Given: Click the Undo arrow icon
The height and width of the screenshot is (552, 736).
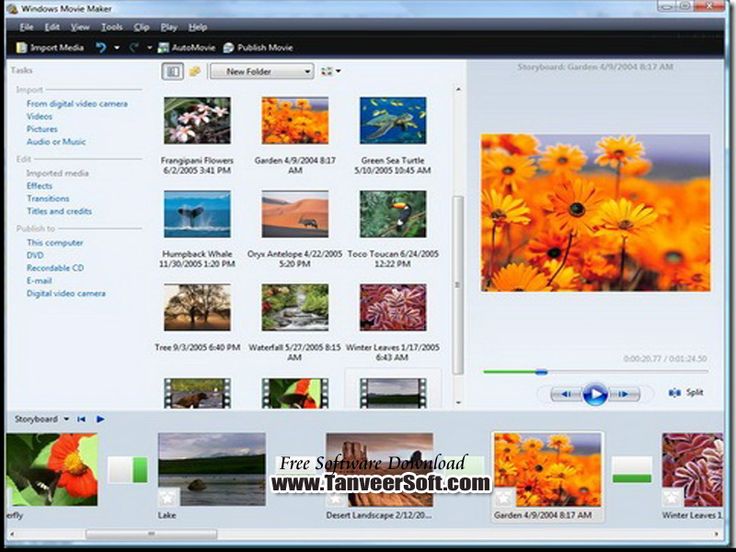Looking at the screenshot, I should click(101, 47).
